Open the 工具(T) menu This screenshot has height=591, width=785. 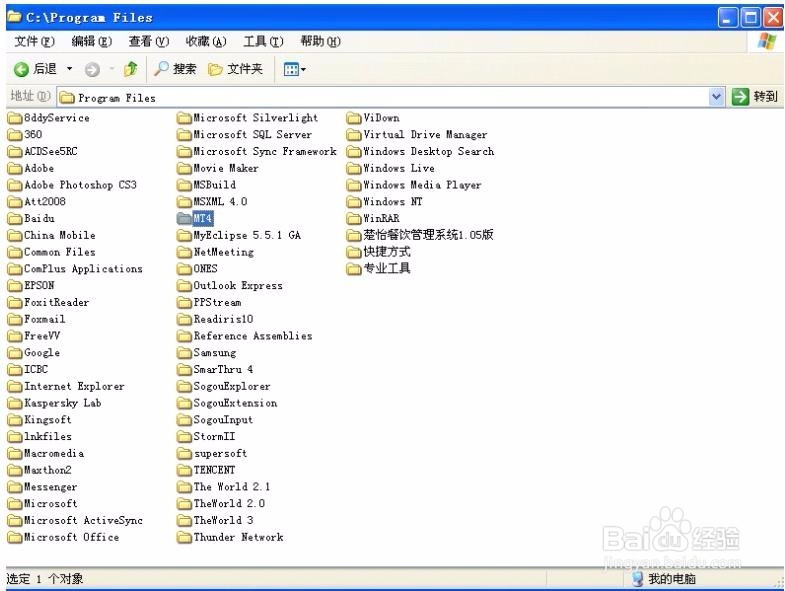coord(263,41)
